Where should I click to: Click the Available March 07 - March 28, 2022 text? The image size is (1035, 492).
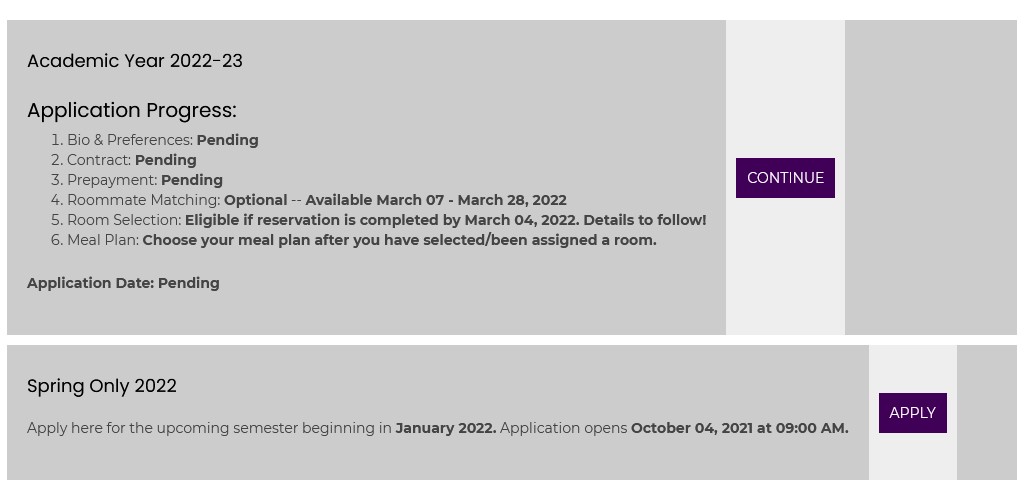pyautogui.click(x=436, y=200)
